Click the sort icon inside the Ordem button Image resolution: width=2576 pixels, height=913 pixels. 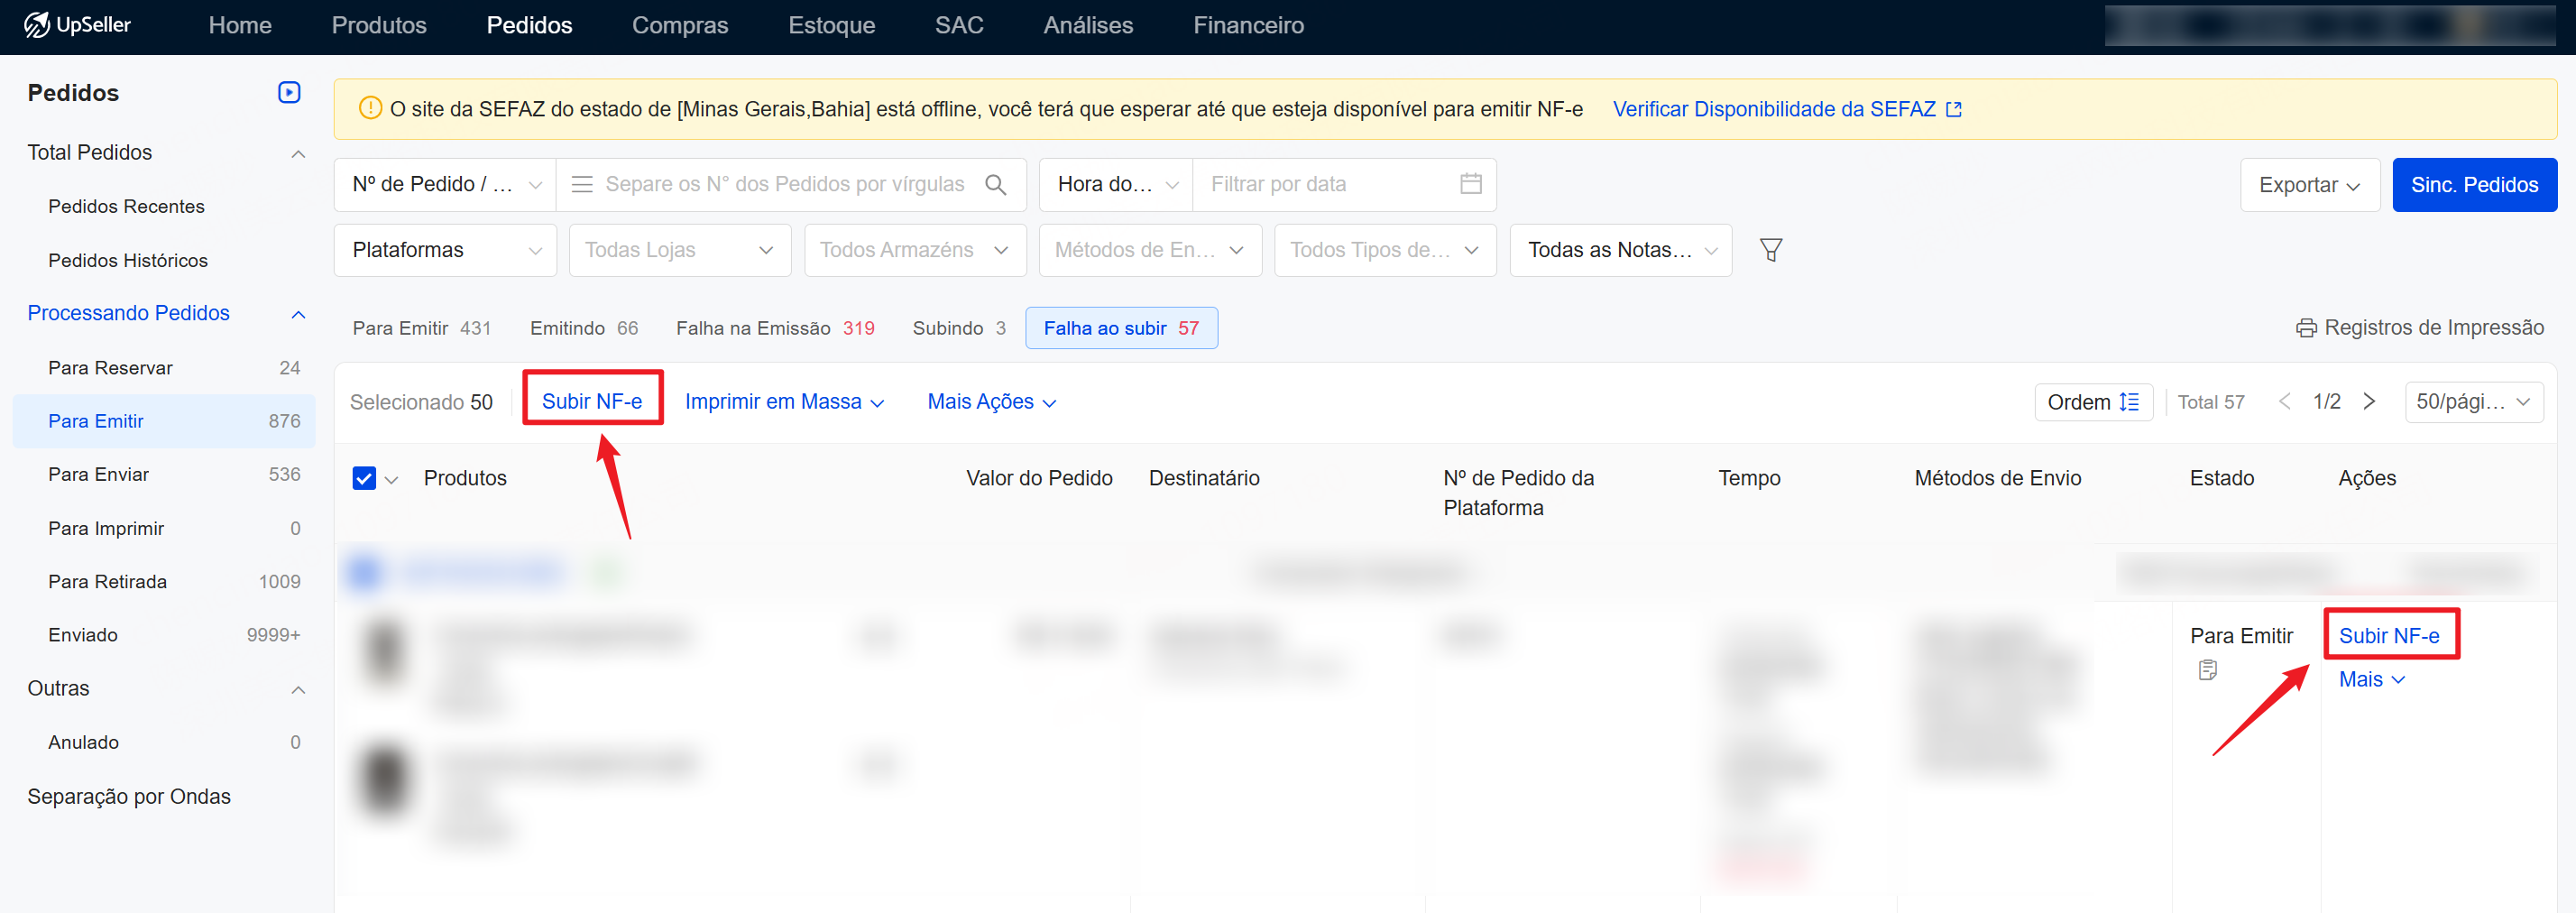pos(2131,401)
